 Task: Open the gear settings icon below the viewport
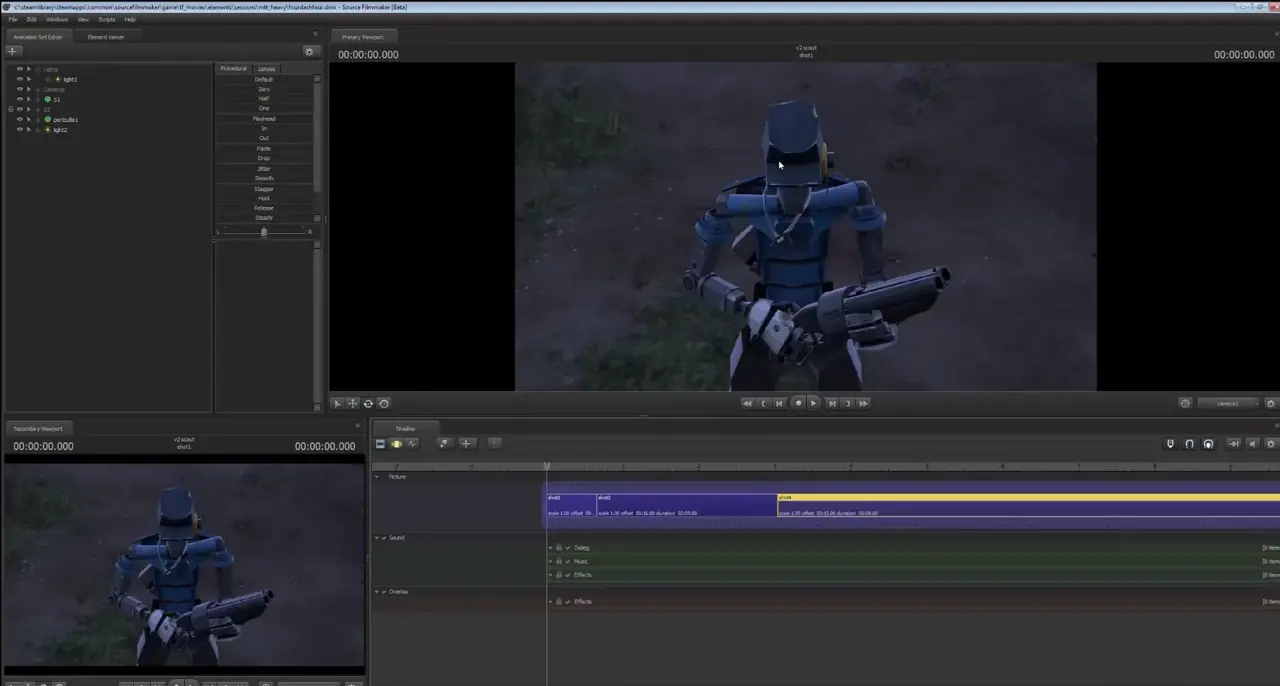pyautogui.click(x=1271, y=403)
